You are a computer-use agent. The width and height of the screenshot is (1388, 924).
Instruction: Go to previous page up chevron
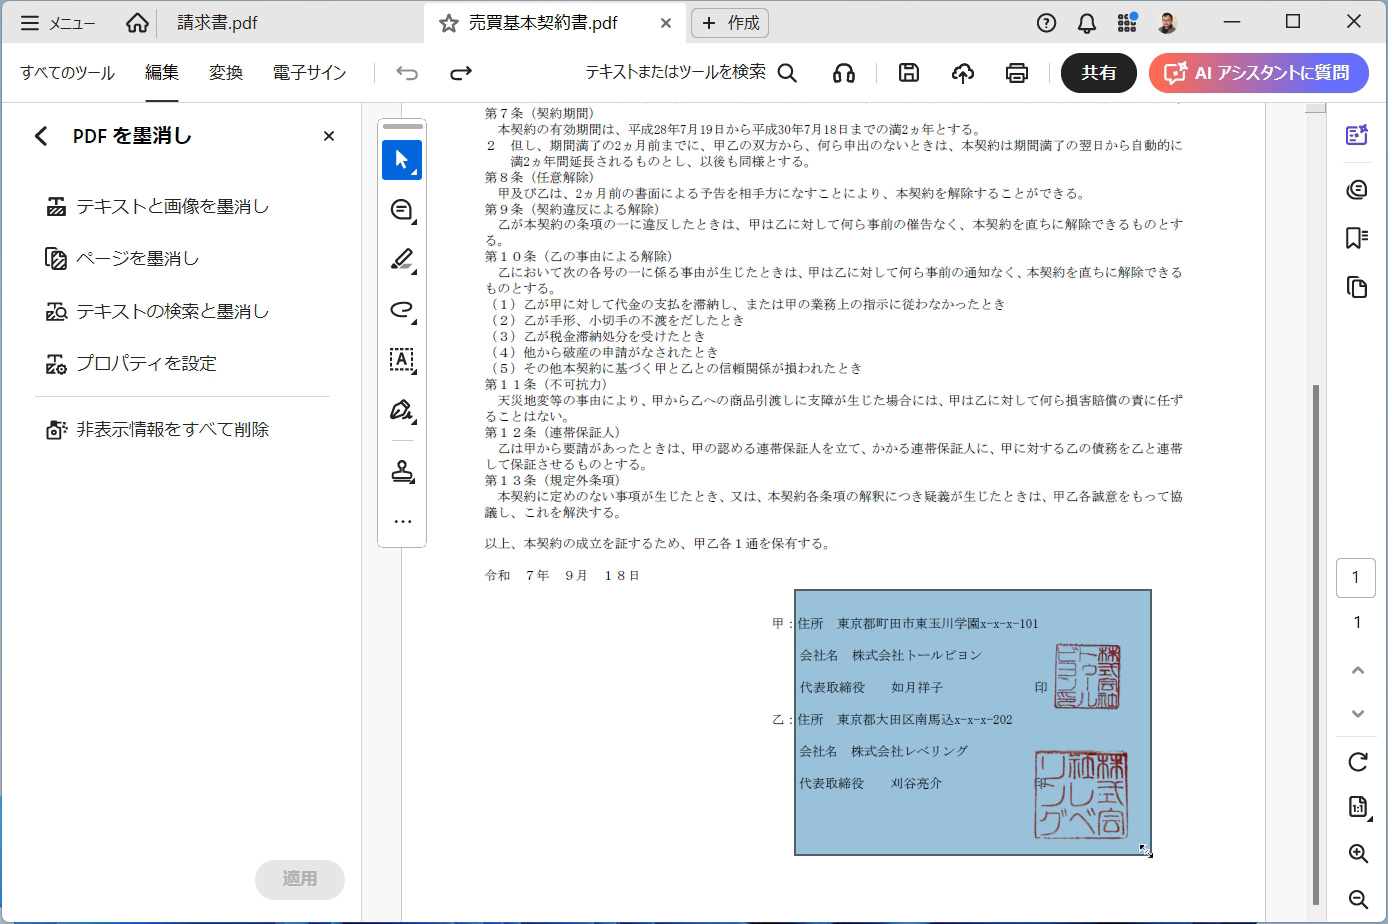click(x=1357, y=670)
